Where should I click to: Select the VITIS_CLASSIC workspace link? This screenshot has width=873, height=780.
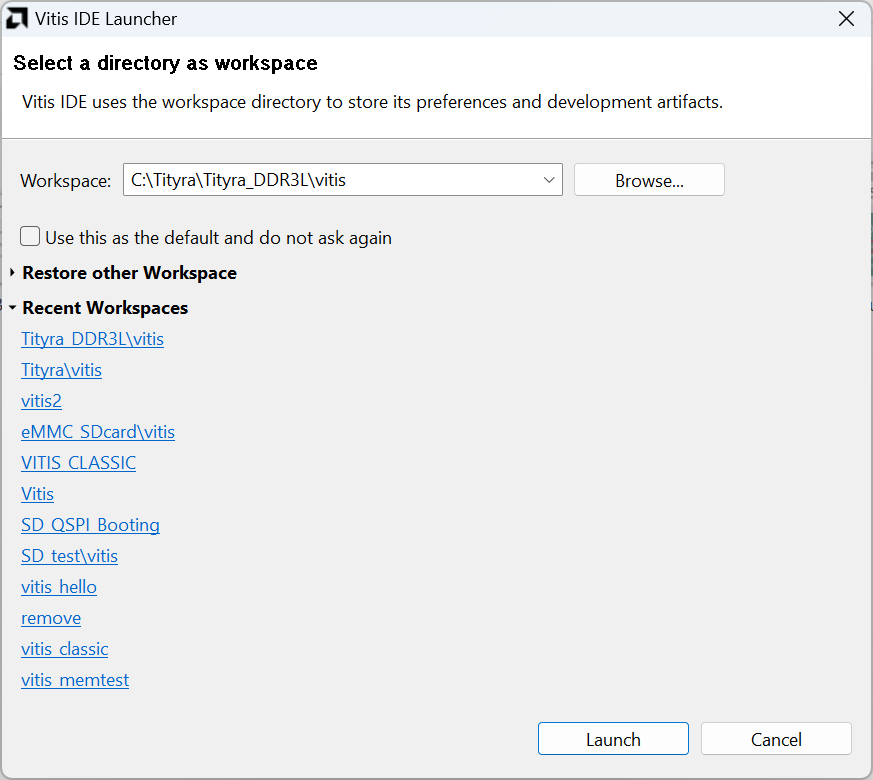coord(78,463)
